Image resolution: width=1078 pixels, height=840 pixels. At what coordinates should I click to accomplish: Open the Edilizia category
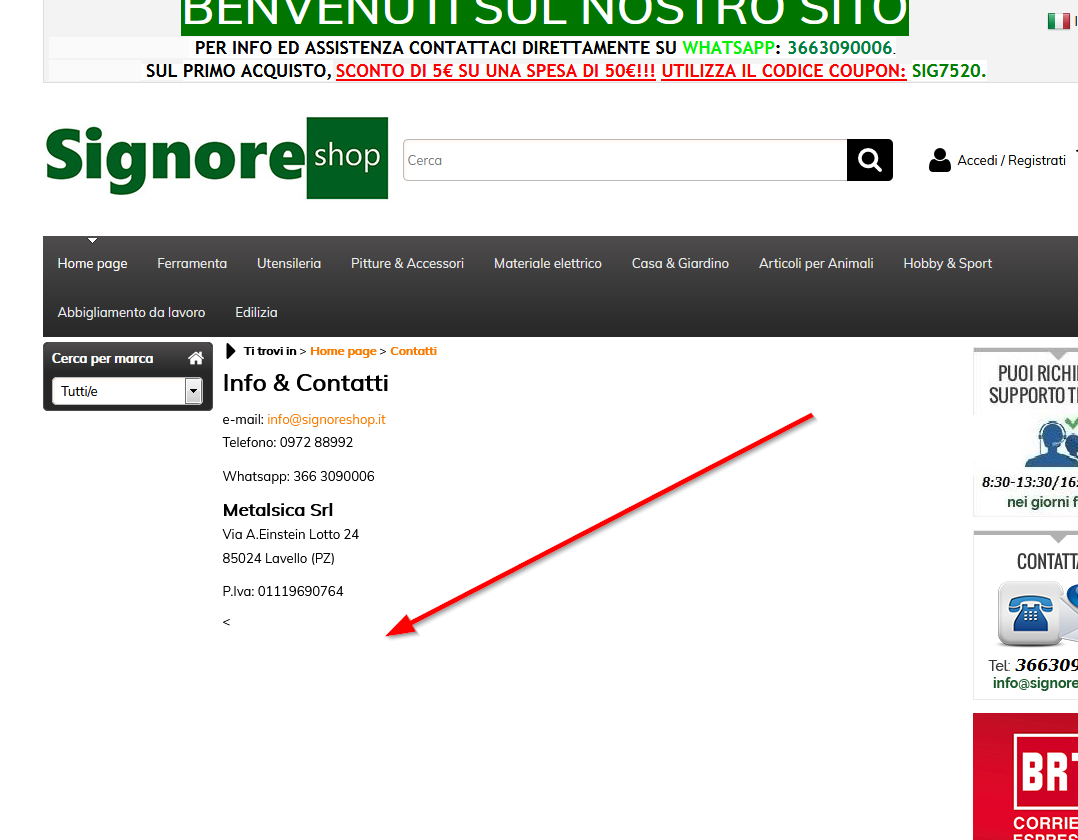coord(256,312)
